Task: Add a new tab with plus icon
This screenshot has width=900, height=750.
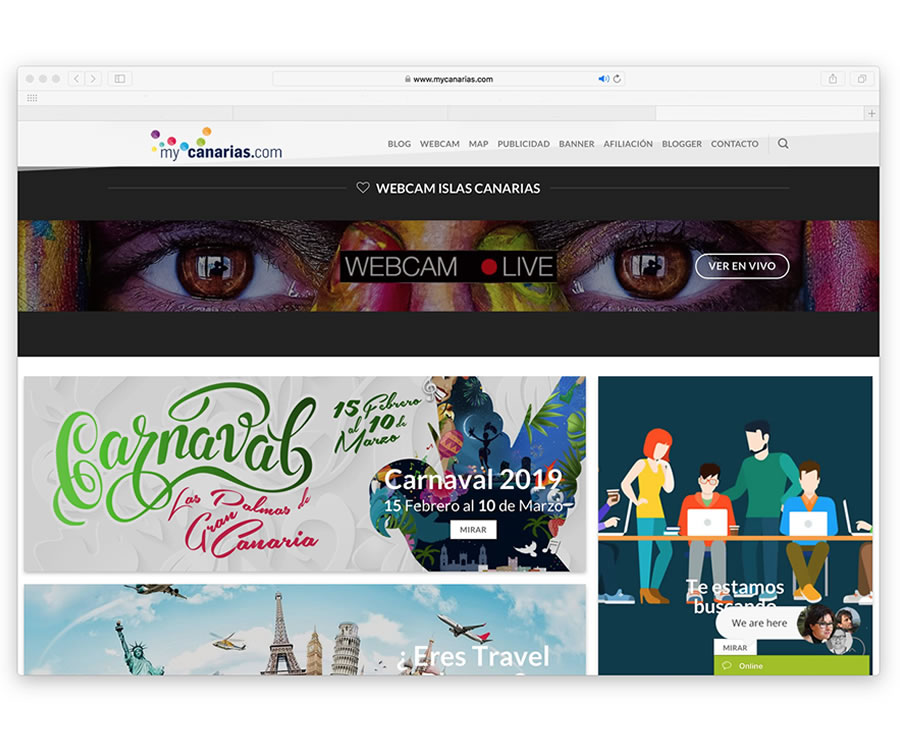Action: tap(871, 114)
